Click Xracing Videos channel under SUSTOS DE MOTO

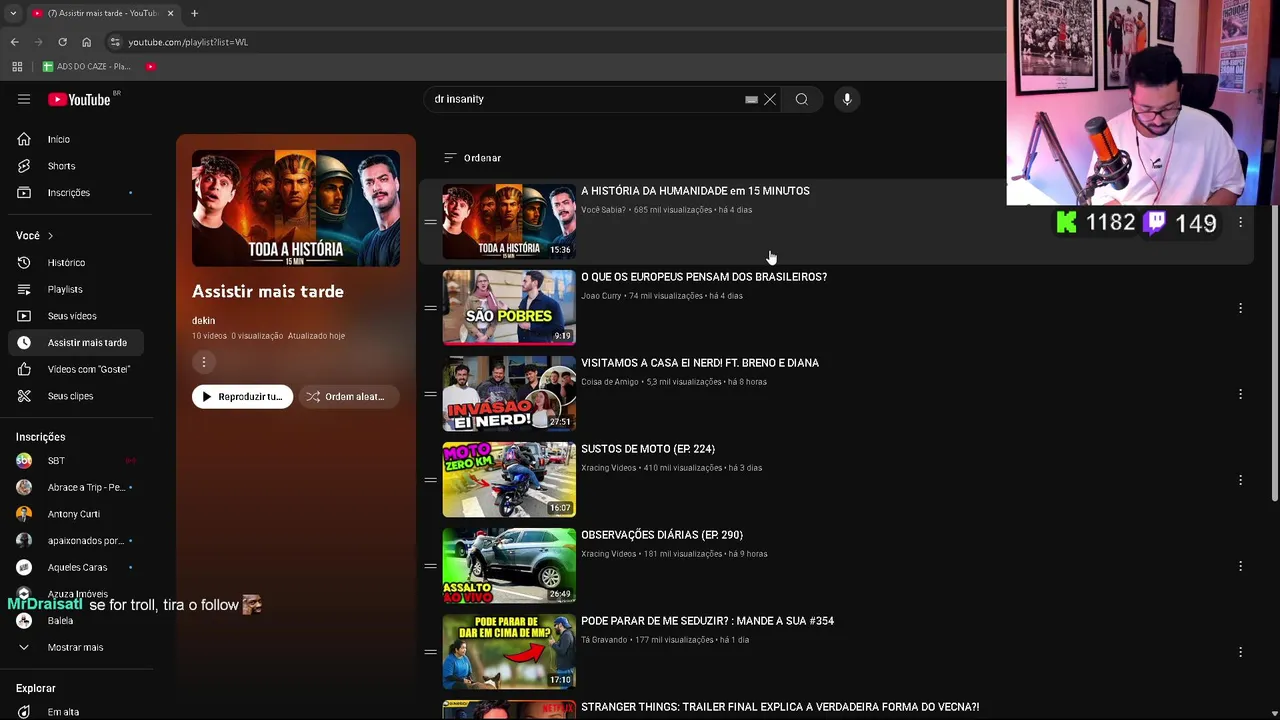[x=608, y=468]
